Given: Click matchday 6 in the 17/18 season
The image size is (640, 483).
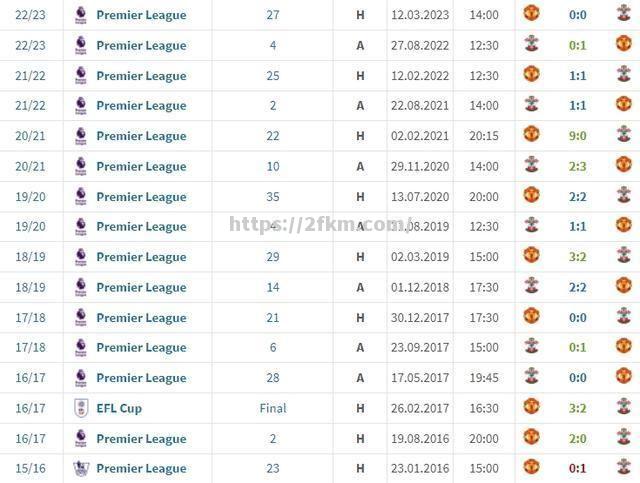Looking at the screenshot, I should pyautogui.click(x=273, y=347).
